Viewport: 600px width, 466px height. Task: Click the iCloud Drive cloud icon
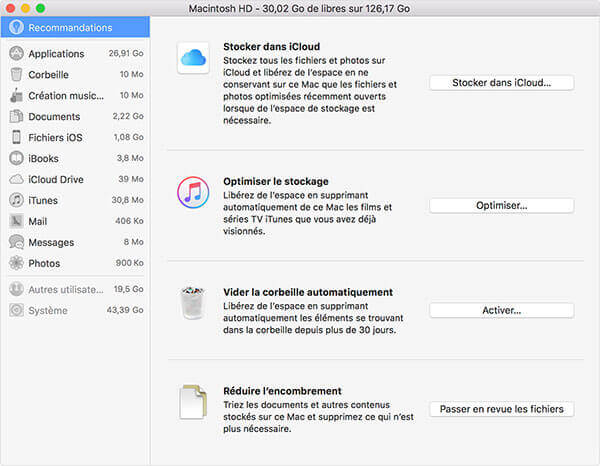[16, 179]
